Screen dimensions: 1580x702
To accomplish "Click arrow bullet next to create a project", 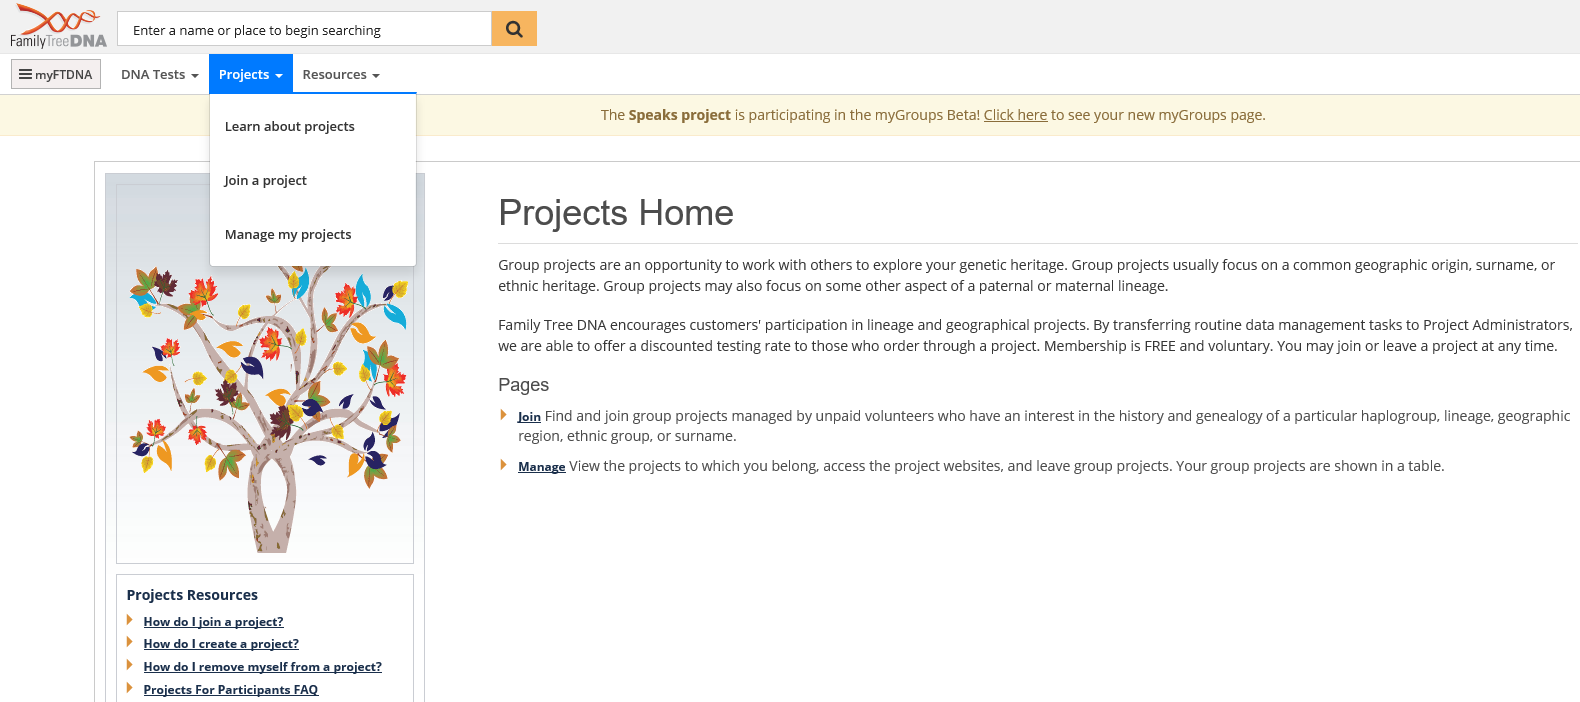I will click(x=129, y=643).
